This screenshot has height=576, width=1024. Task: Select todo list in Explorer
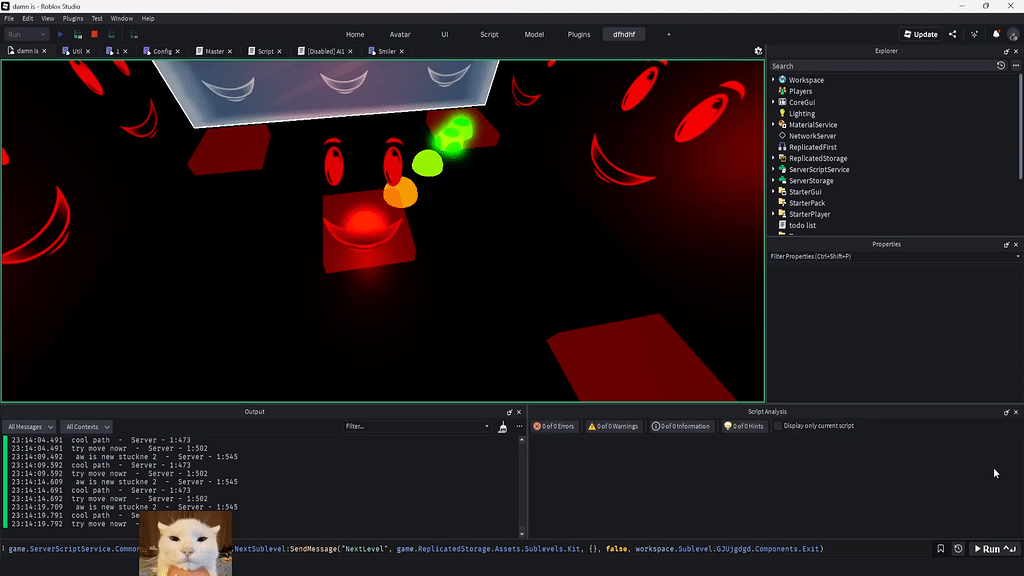point(802,225)
